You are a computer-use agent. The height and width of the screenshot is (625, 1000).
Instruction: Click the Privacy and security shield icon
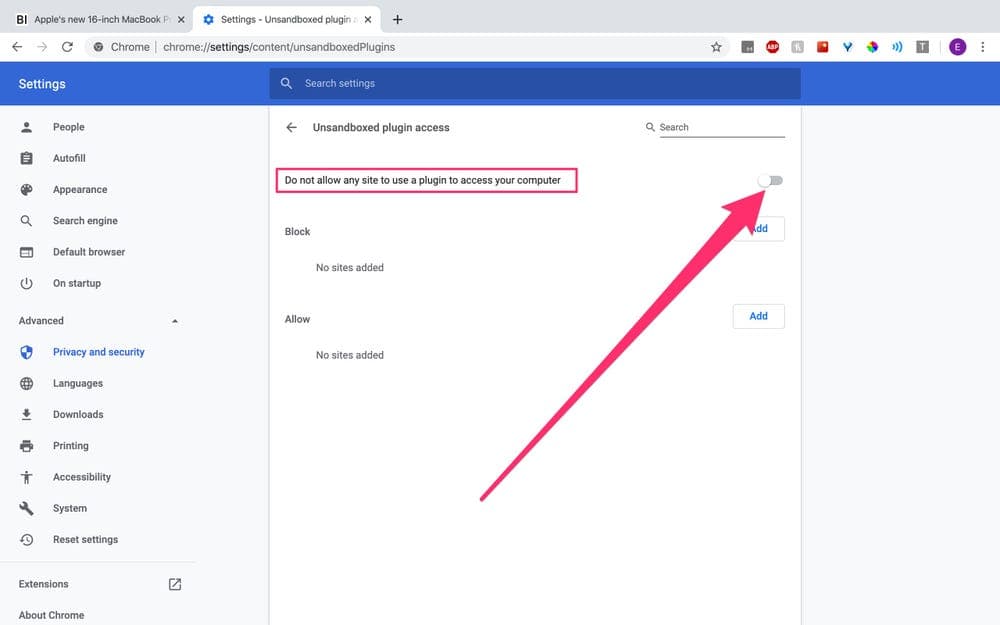coord(26,352)
